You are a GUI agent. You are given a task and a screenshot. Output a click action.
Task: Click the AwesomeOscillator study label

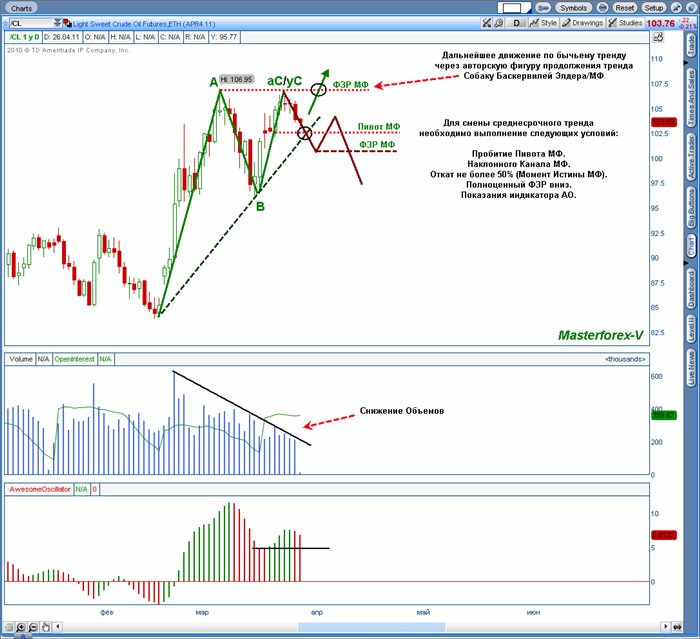point(40,489)
